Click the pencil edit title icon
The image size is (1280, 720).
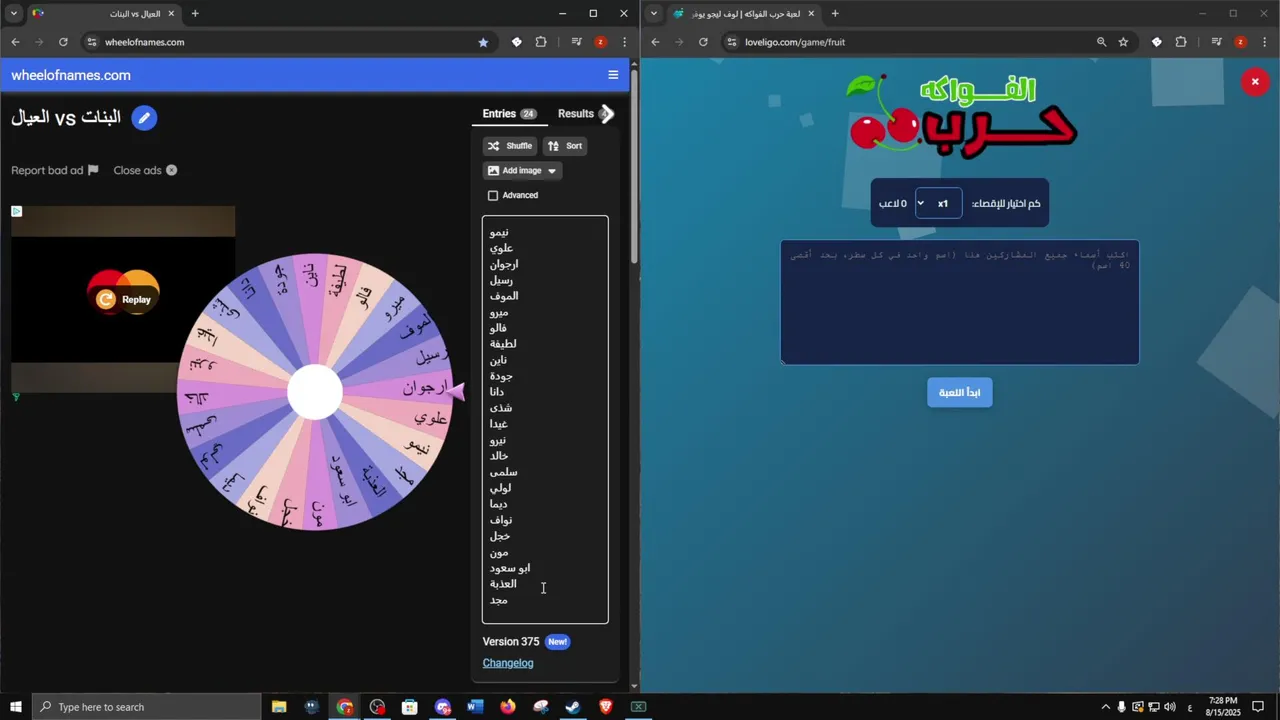click(144, 118)
